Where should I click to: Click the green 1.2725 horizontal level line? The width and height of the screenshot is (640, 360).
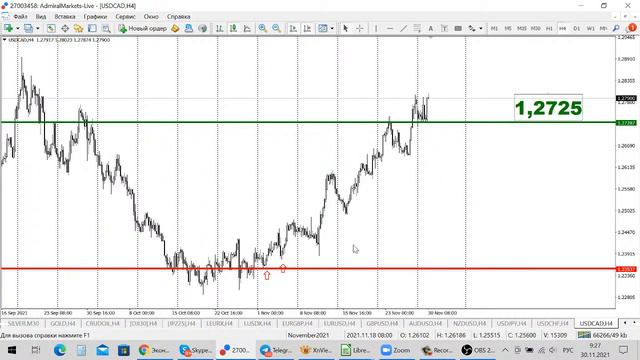pyautogui.click(x=308, y=122)
